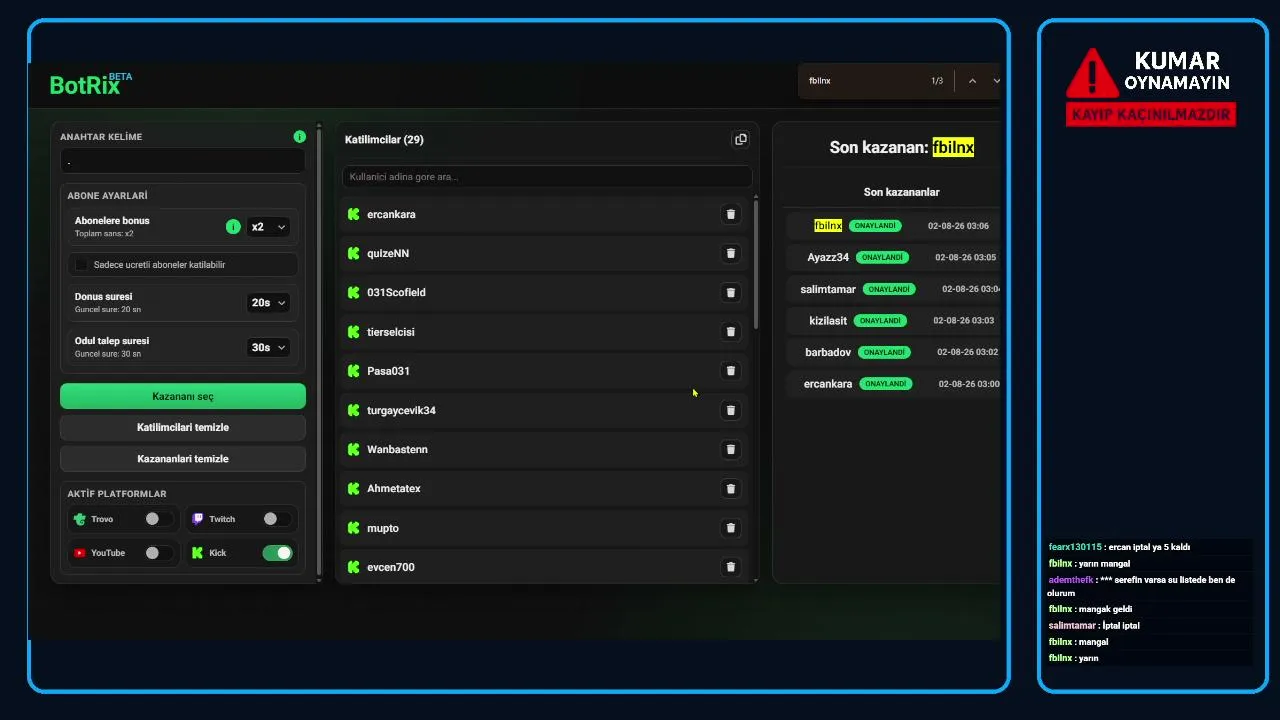Delete mupto from the list
Screen dimensions: 1280x720
coord(730,528)
